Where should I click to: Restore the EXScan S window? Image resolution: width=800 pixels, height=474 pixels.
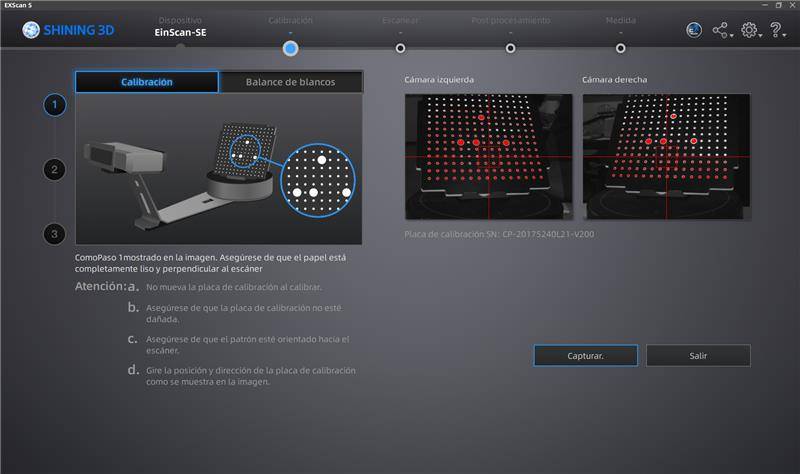tap(779, 5)
